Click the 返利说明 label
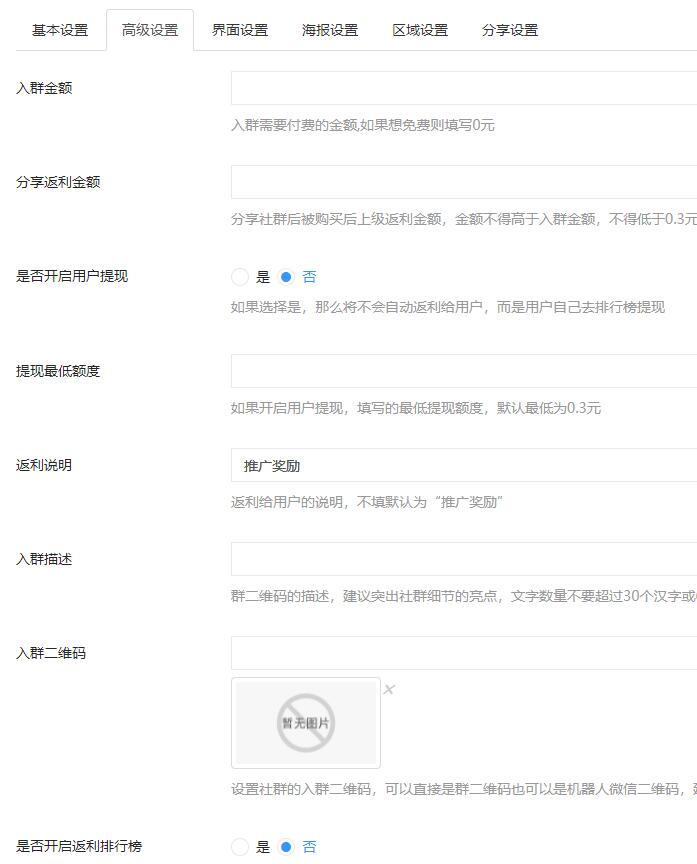 (x=44, y=466)
